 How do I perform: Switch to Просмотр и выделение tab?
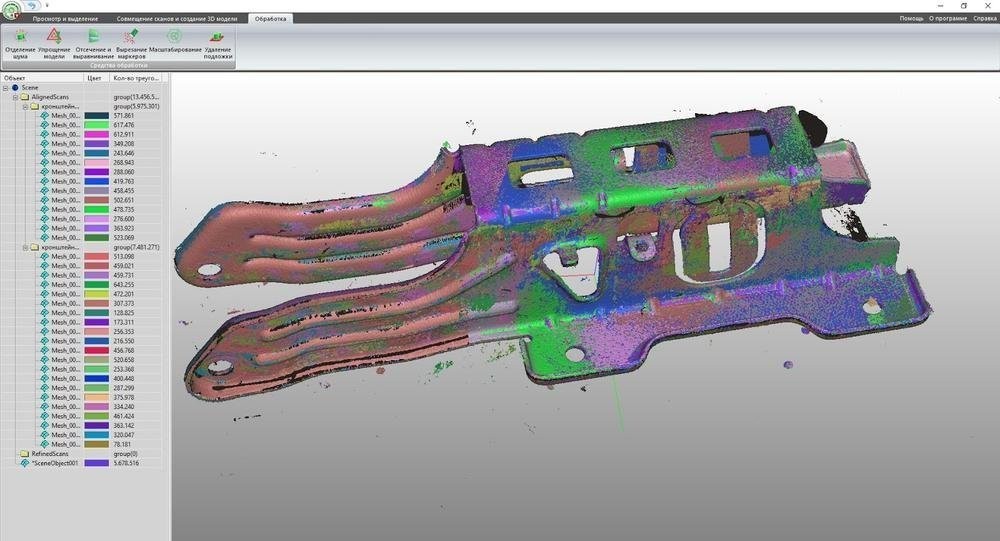(65, 19)
